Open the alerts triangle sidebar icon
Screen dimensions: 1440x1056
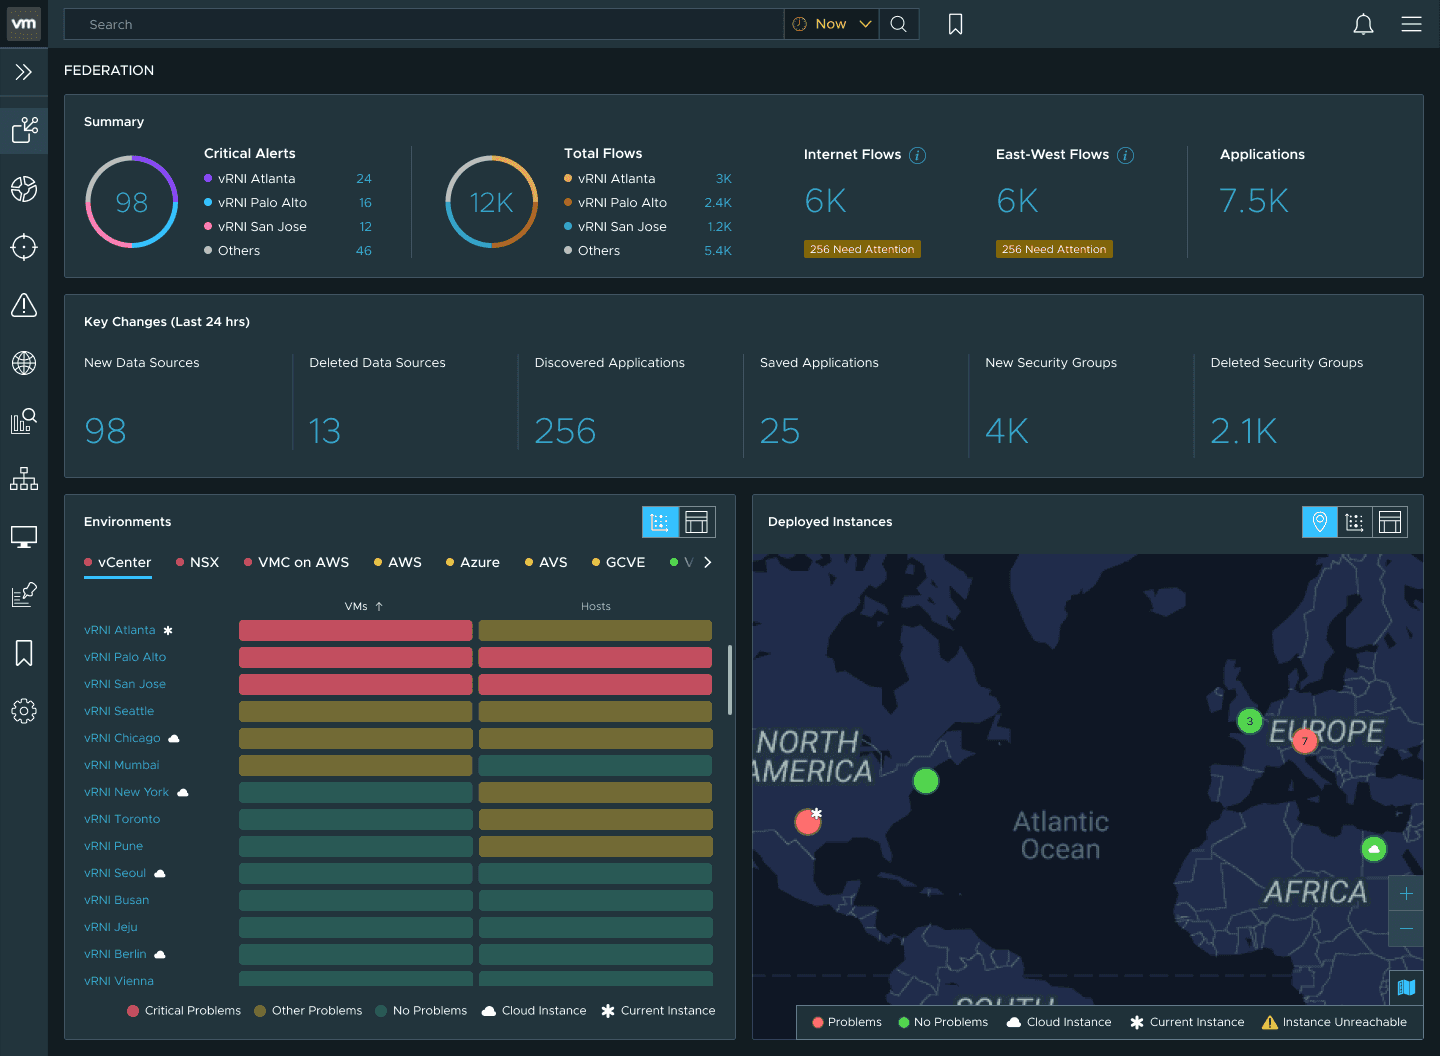(x=24, y=305)
